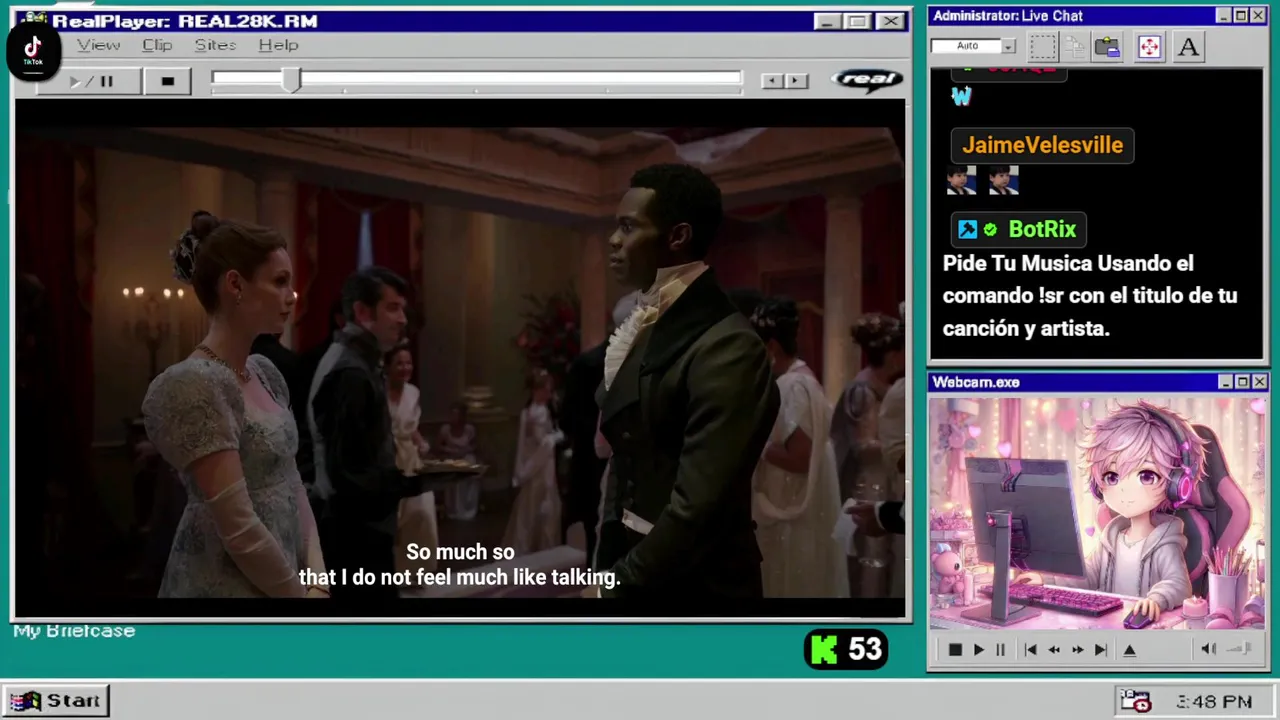
Task: Pause the Webcam.exe player
Action: [1000, 650]
